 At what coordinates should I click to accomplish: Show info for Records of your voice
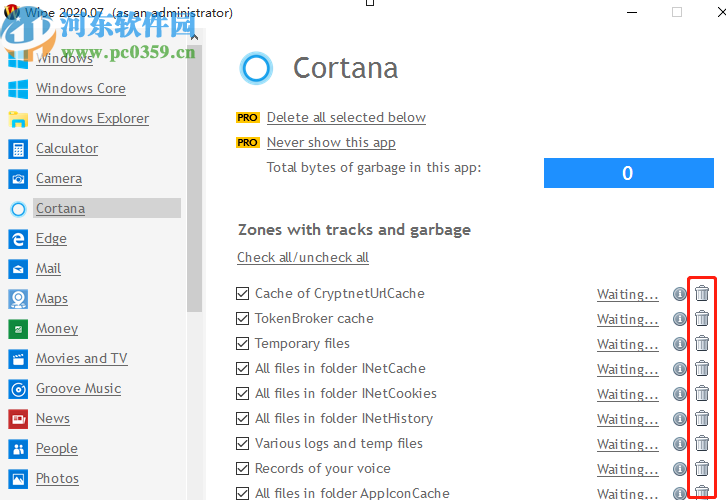[679, 469]
